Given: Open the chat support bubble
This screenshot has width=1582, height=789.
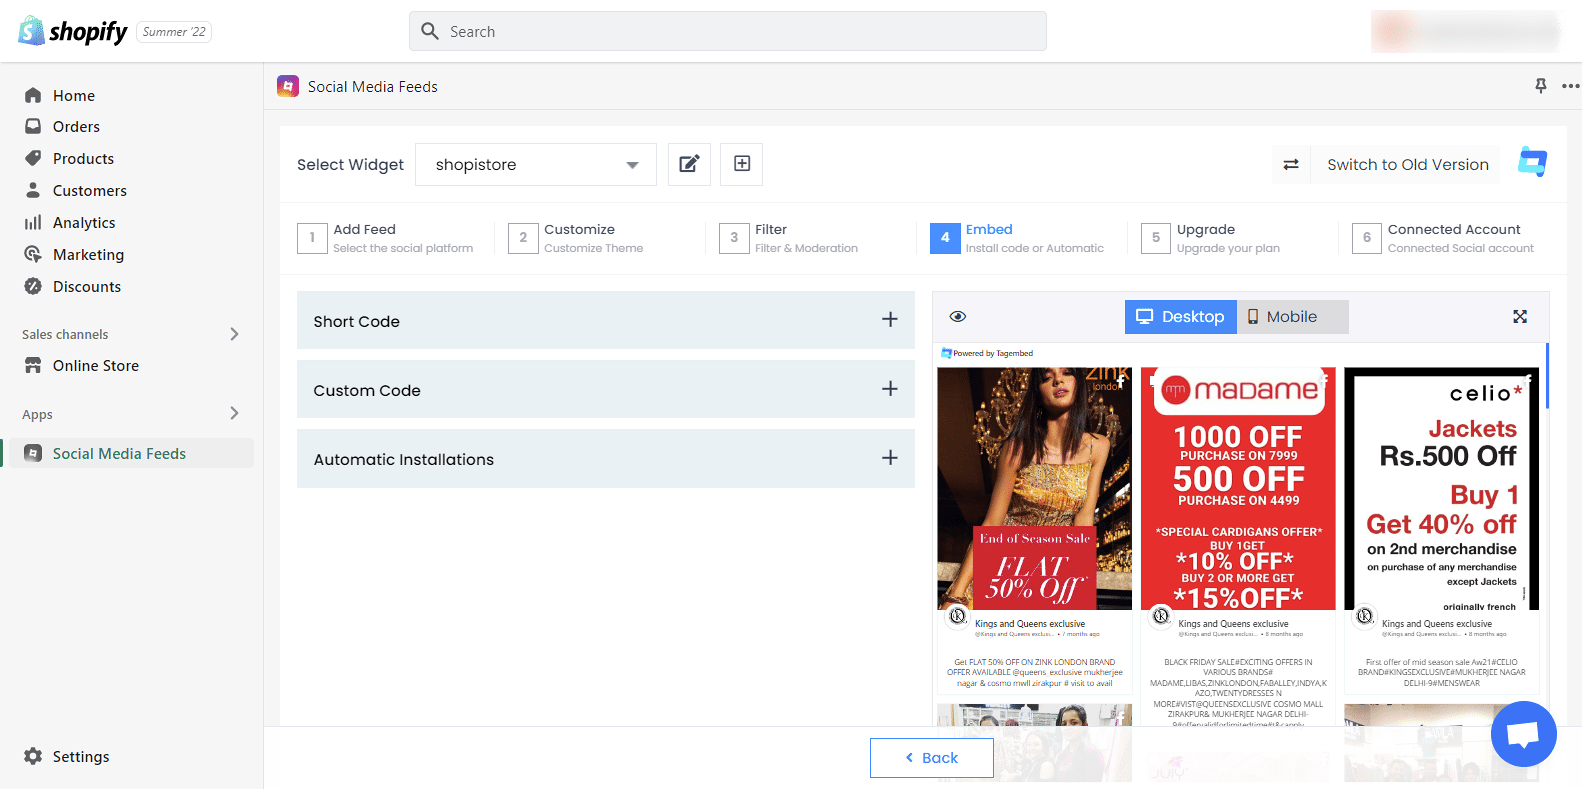Looking at the screenshot, I should coord(1524,735).
